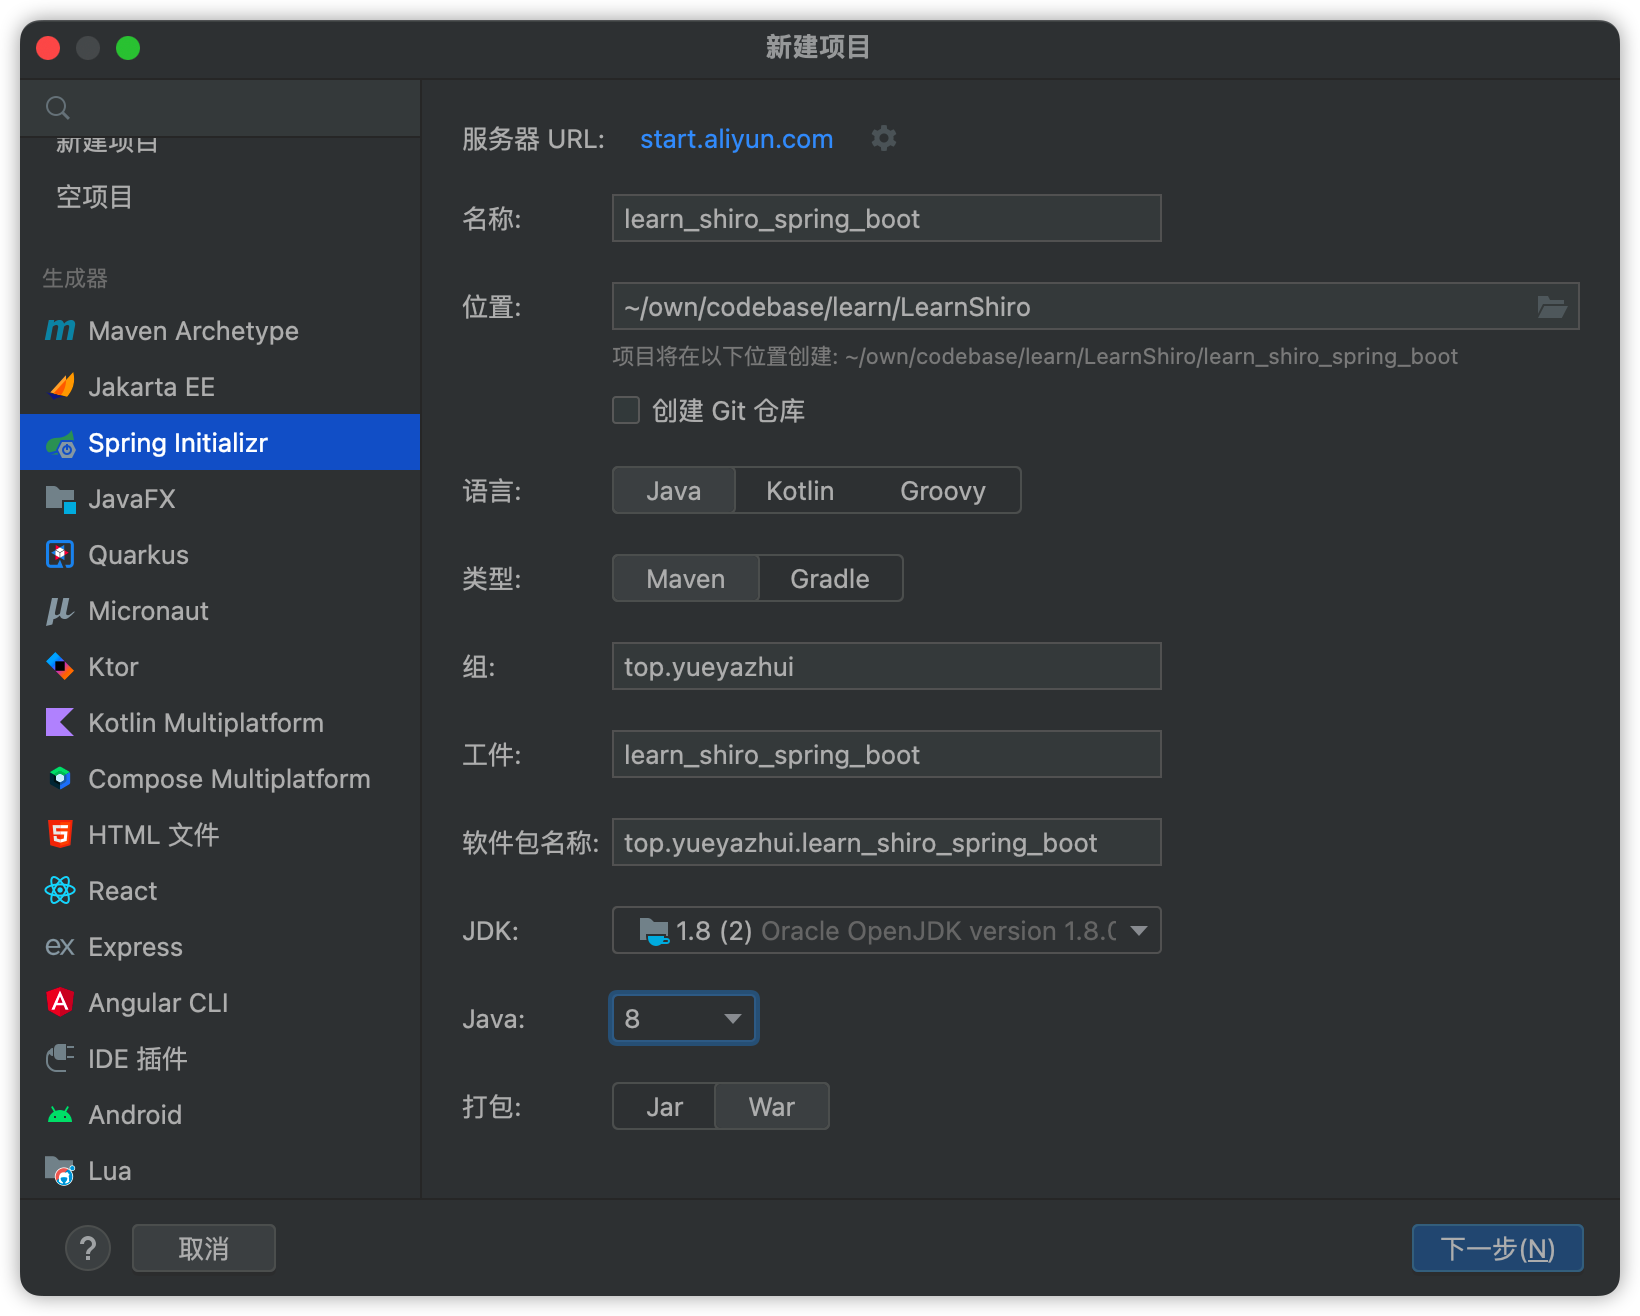
Task: Select Kotlin as the language
Action: (x=800, y=490)
